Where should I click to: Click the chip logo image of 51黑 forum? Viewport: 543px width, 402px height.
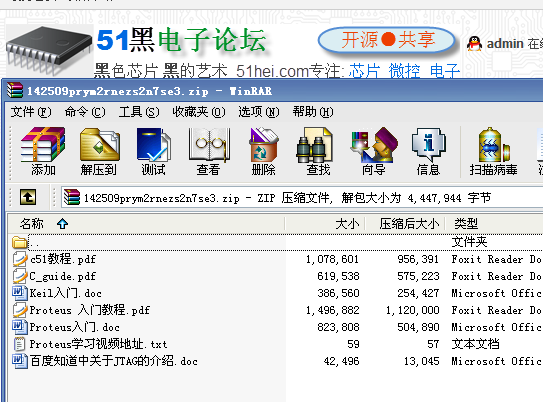[x=49, y=50]
